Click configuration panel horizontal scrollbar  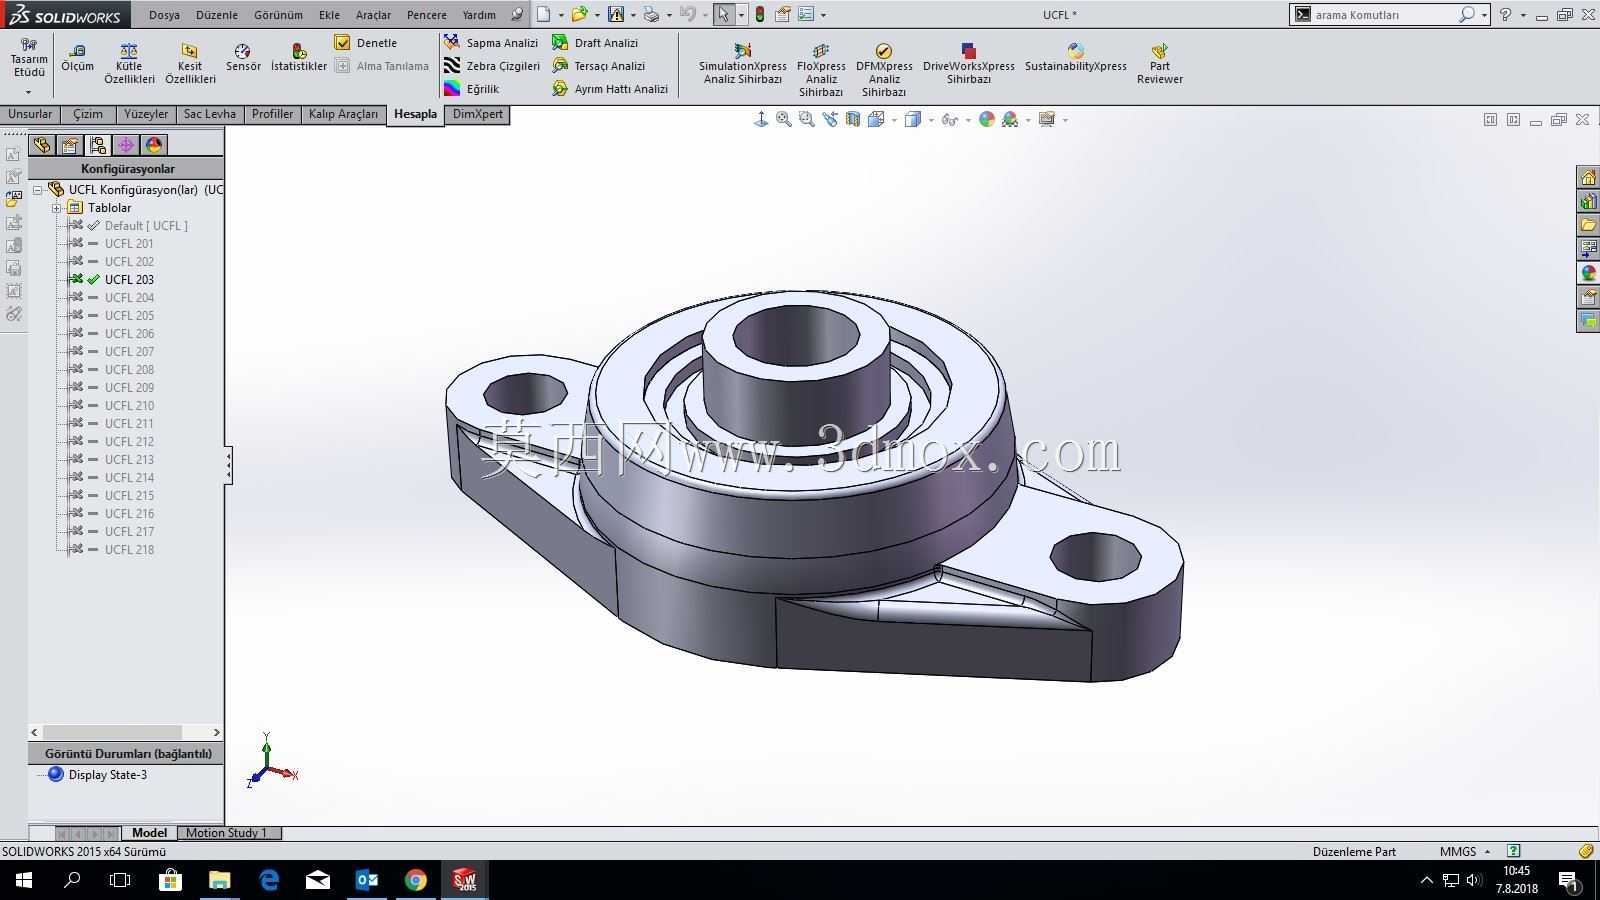coord(126,732)
